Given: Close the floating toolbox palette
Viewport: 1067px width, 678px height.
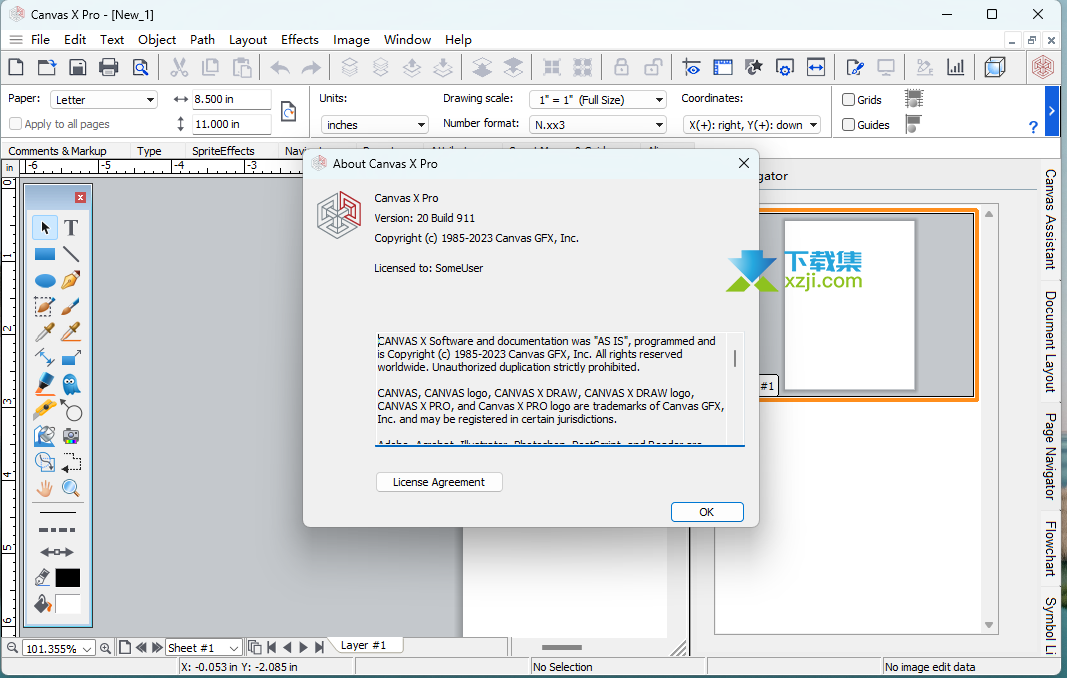Looking at the screenshot, I should 80,197.
